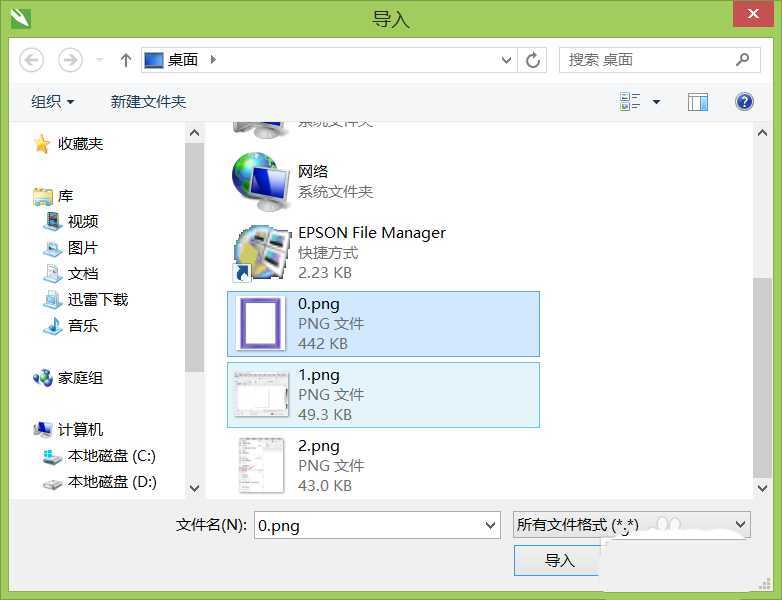Open the 迅雷下载 library

(98, 299)
